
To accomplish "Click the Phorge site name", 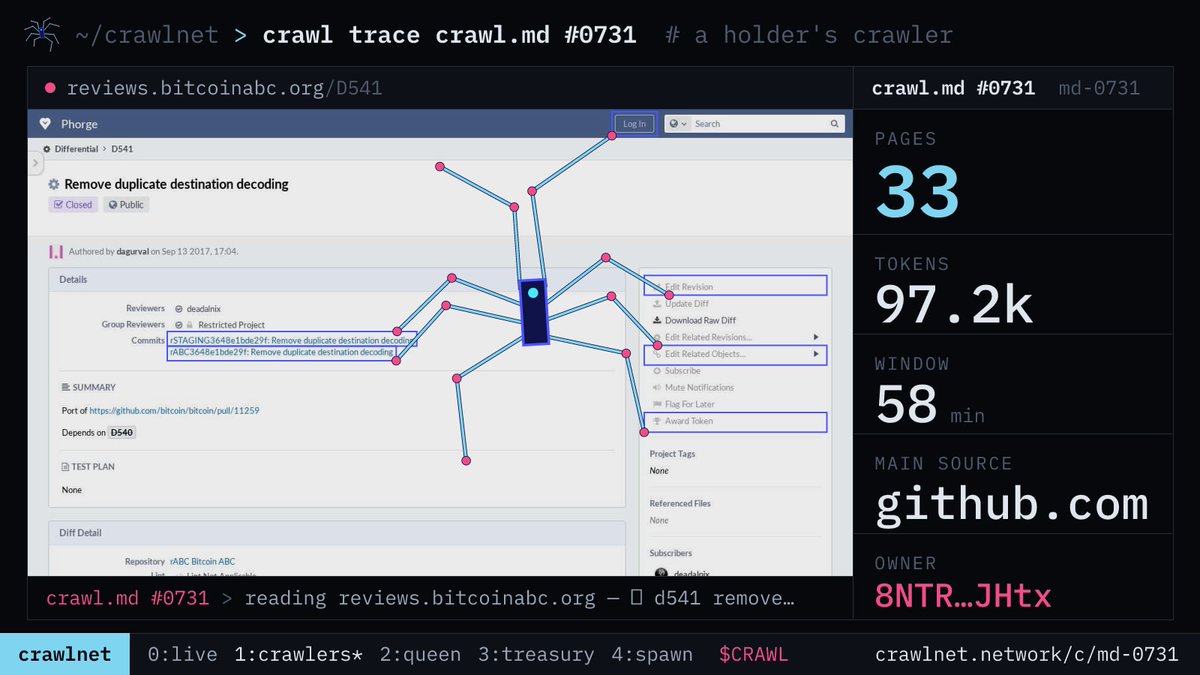I will coord(79,124).
